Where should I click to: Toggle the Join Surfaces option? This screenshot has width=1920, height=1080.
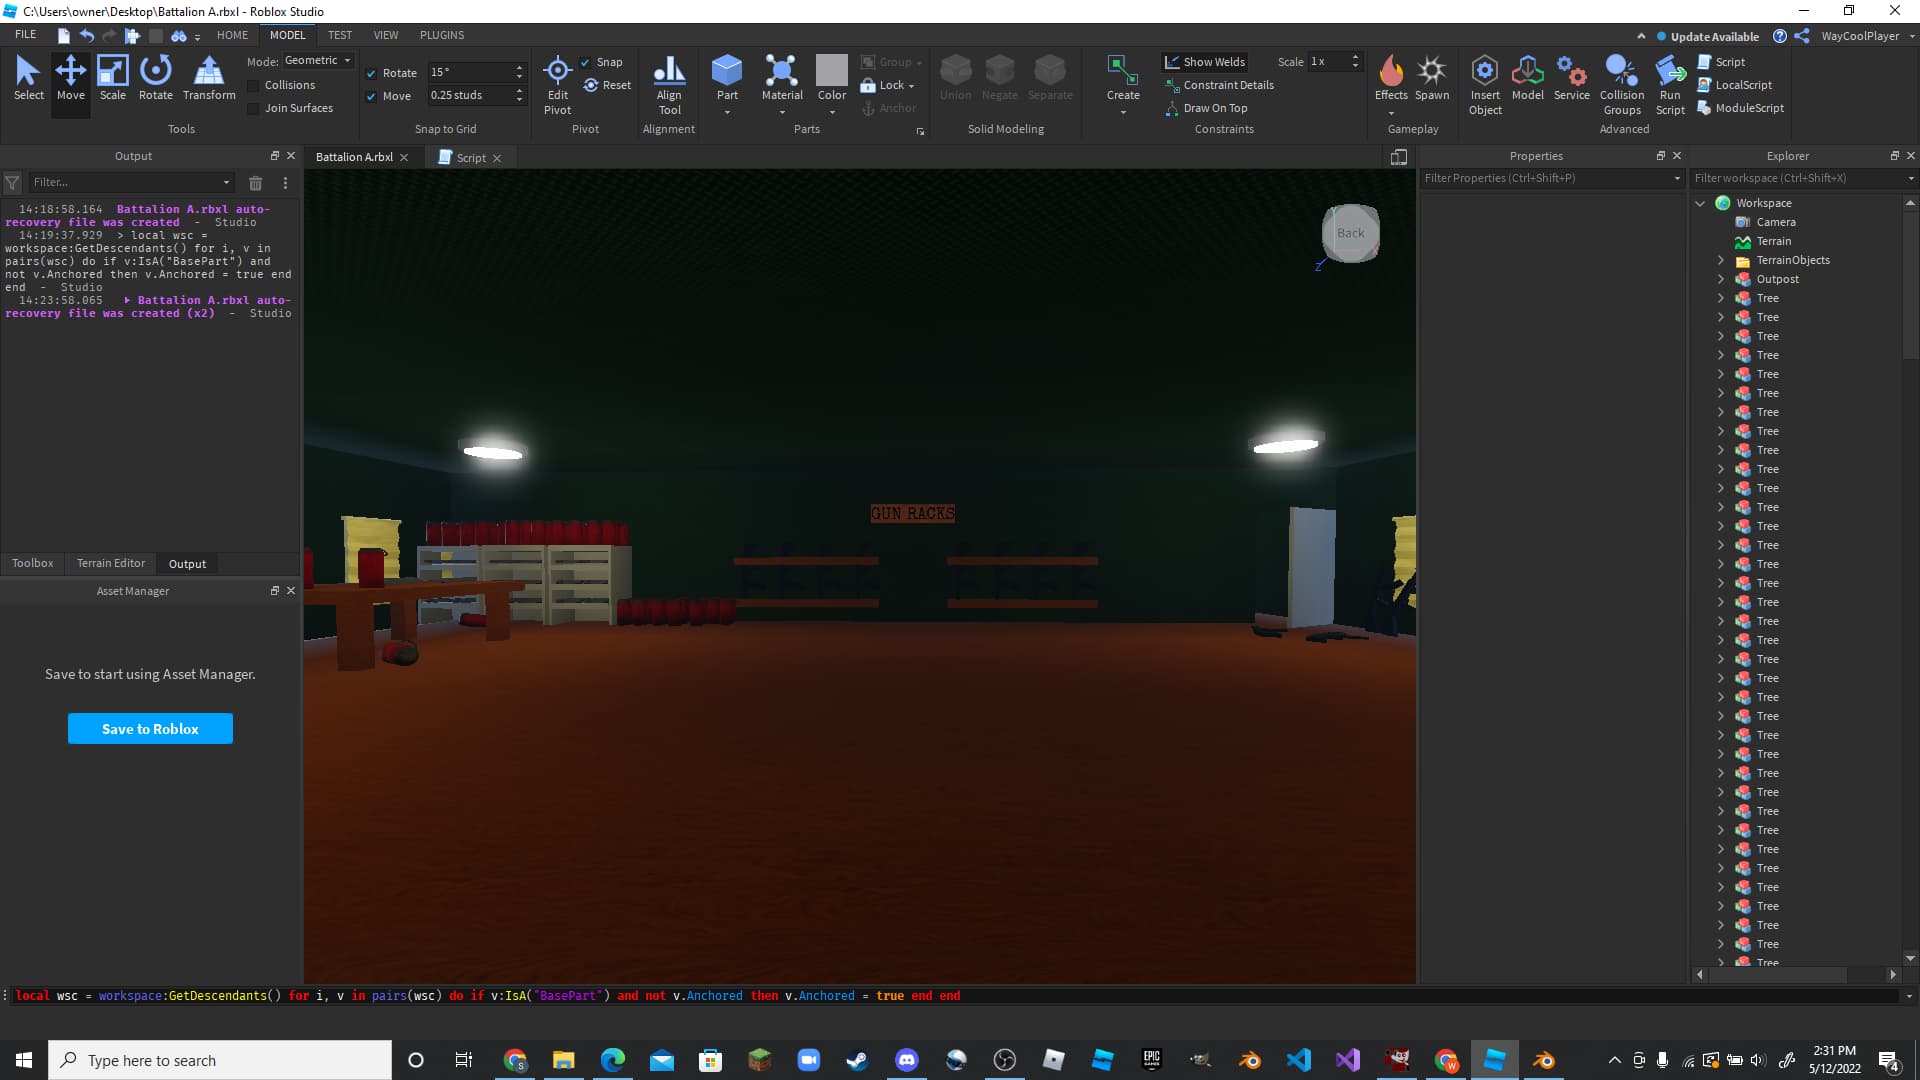[254, 108]
